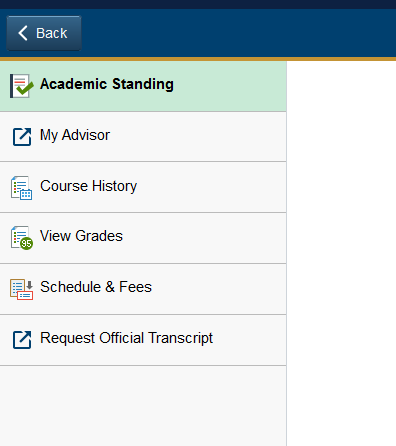Click the Schedule & Fees icon

tap(21, 289)
